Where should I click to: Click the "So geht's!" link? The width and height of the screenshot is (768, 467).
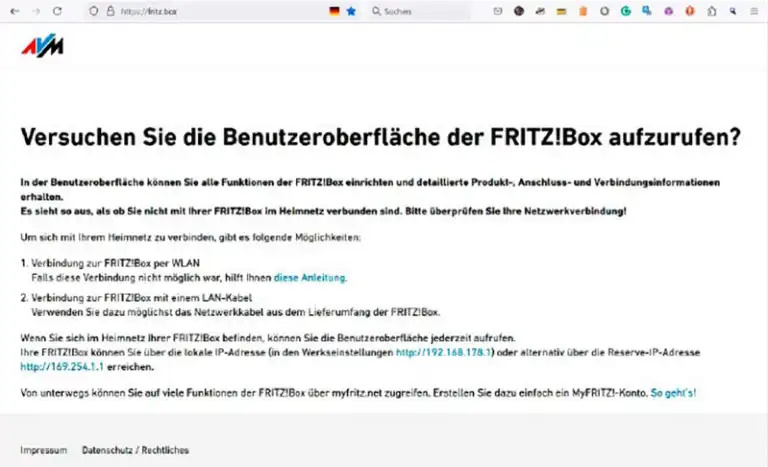(673, 393)
